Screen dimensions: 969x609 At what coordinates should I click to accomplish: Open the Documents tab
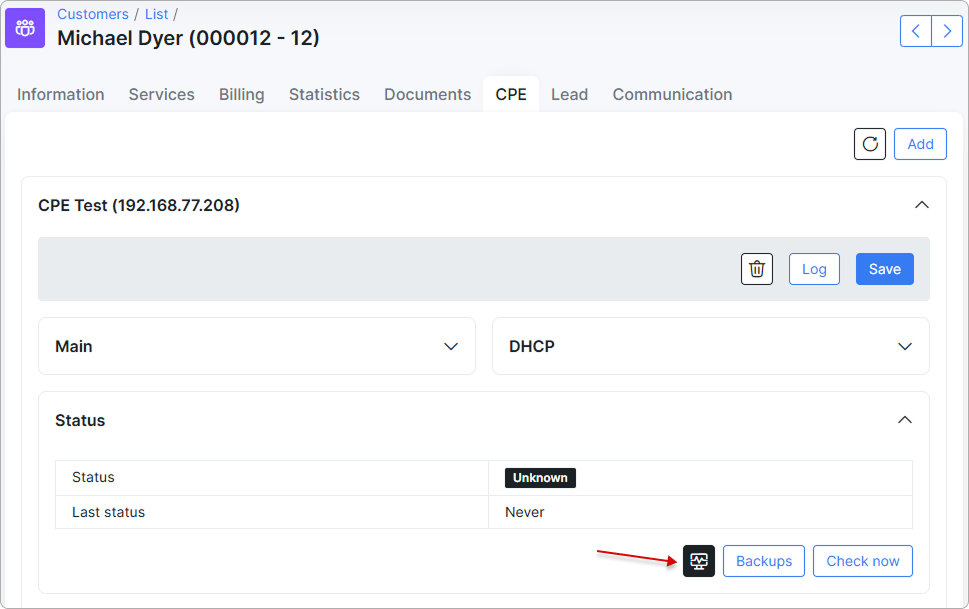pos(428,95)
